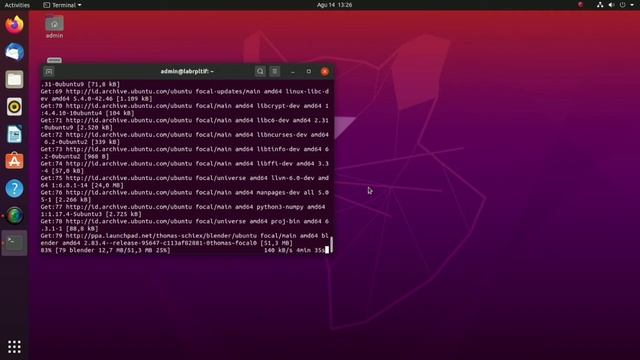
Task: Open Firefox from the dock
Action: 14,24
